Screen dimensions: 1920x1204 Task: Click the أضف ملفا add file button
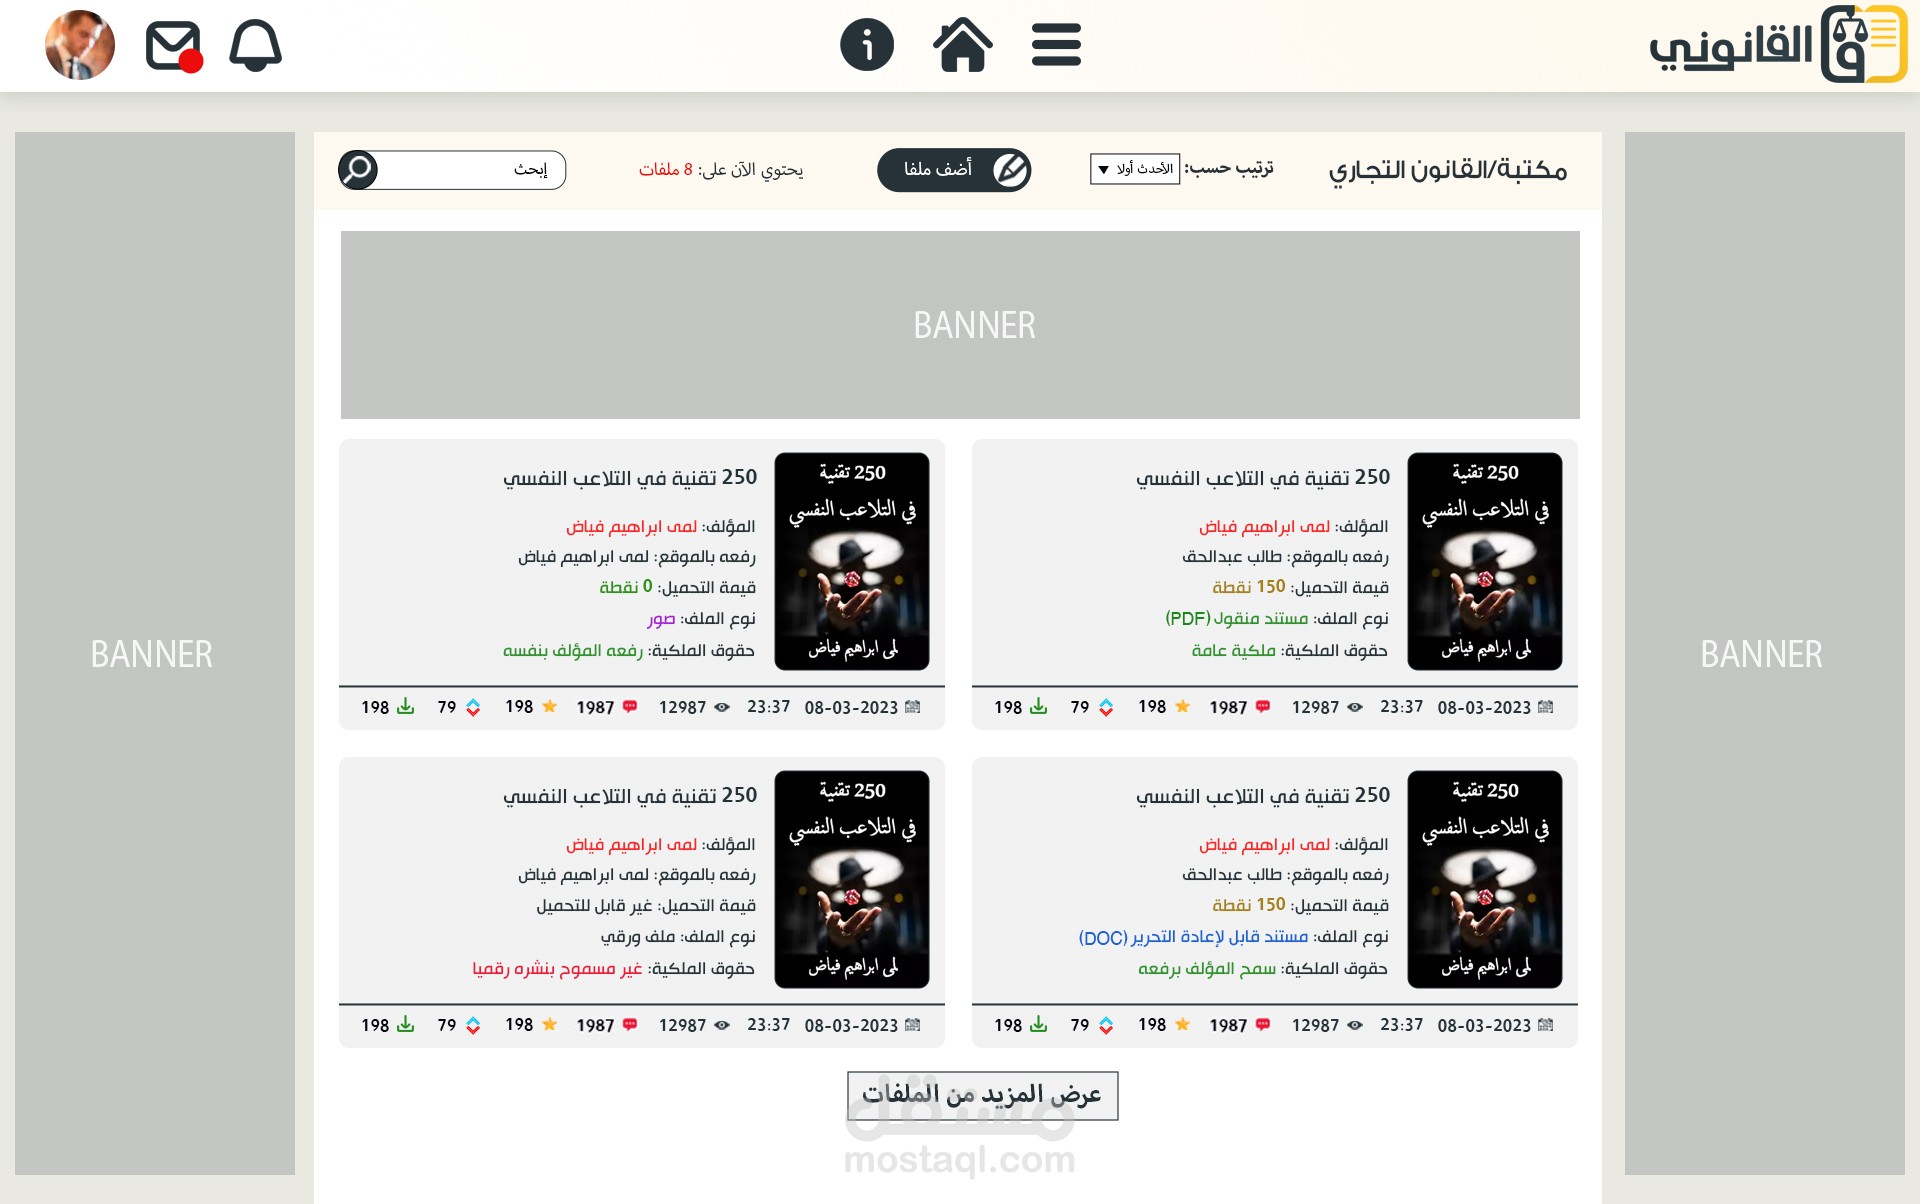[953, 170]
